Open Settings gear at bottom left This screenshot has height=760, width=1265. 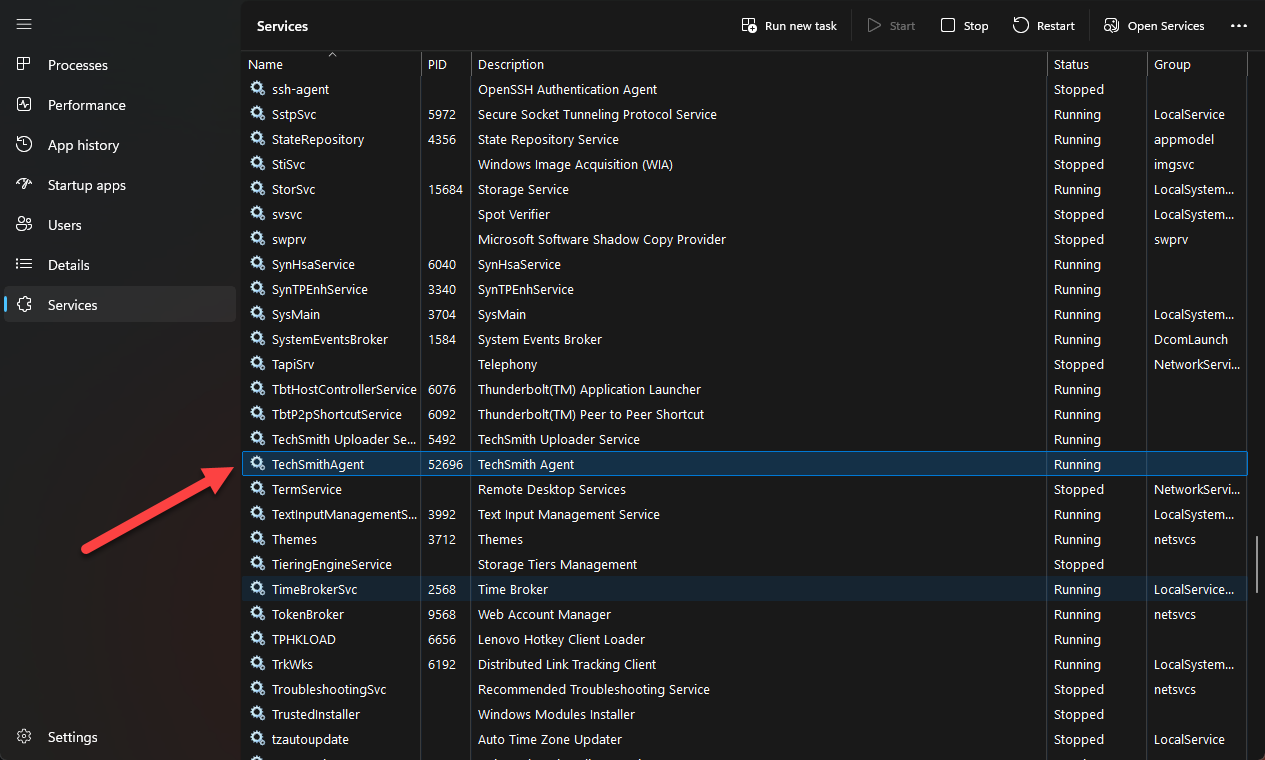25,737
